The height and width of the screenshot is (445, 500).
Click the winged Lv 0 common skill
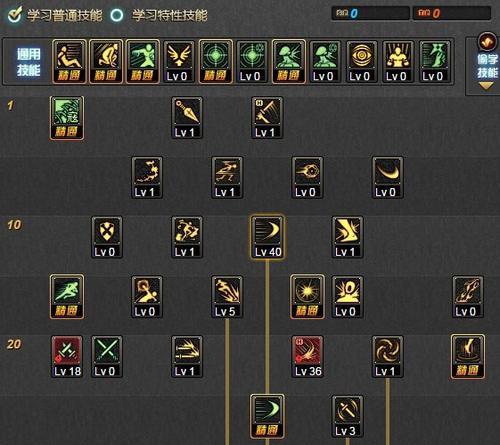pyautogui.click(x=179, y=62)
